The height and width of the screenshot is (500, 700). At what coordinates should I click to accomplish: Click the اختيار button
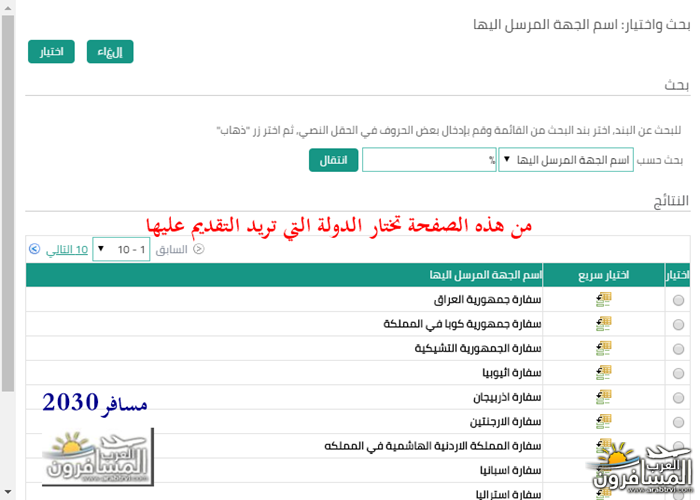tap(51, 52)
